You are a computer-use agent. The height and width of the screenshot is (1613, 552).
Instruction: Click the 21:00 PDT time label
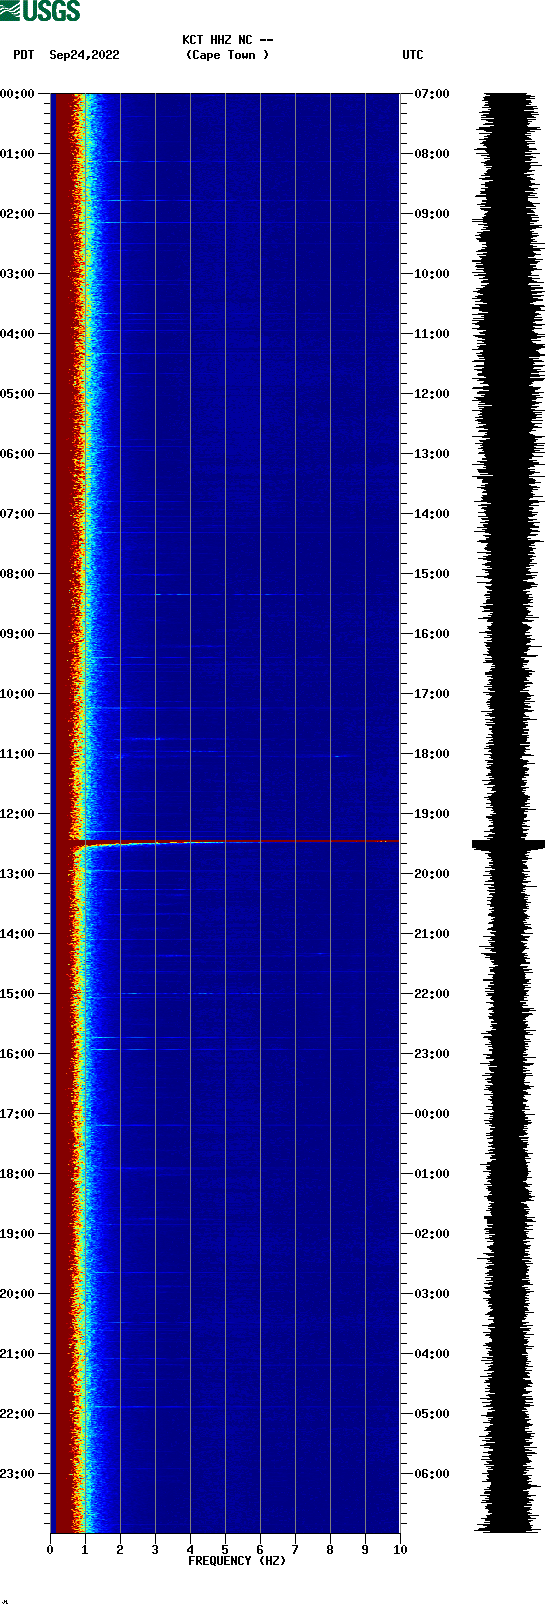[x=17, y=1354]
